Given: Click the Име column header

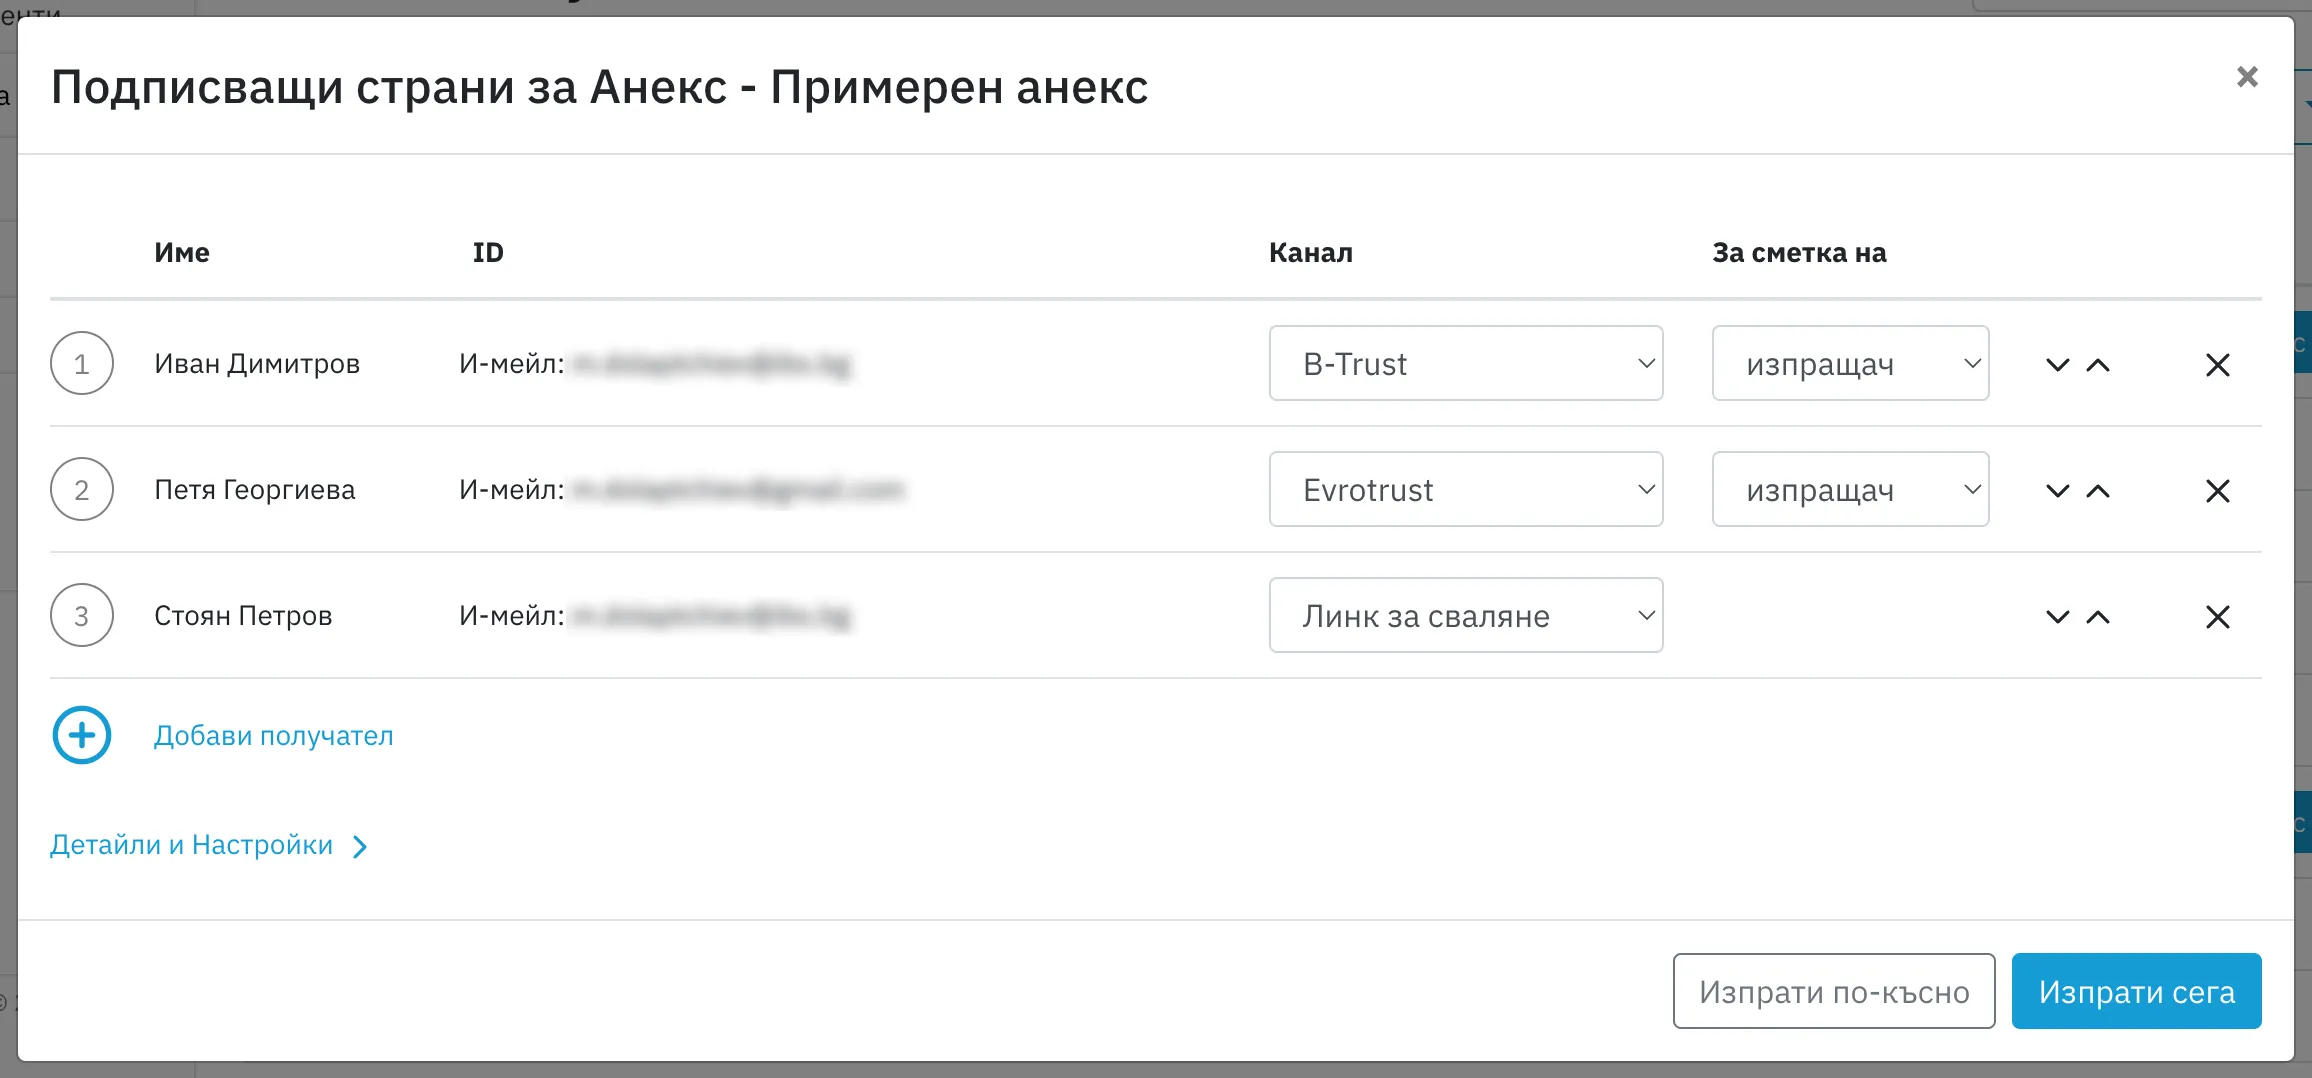Looking at the screenshot, I should (182, 253).
